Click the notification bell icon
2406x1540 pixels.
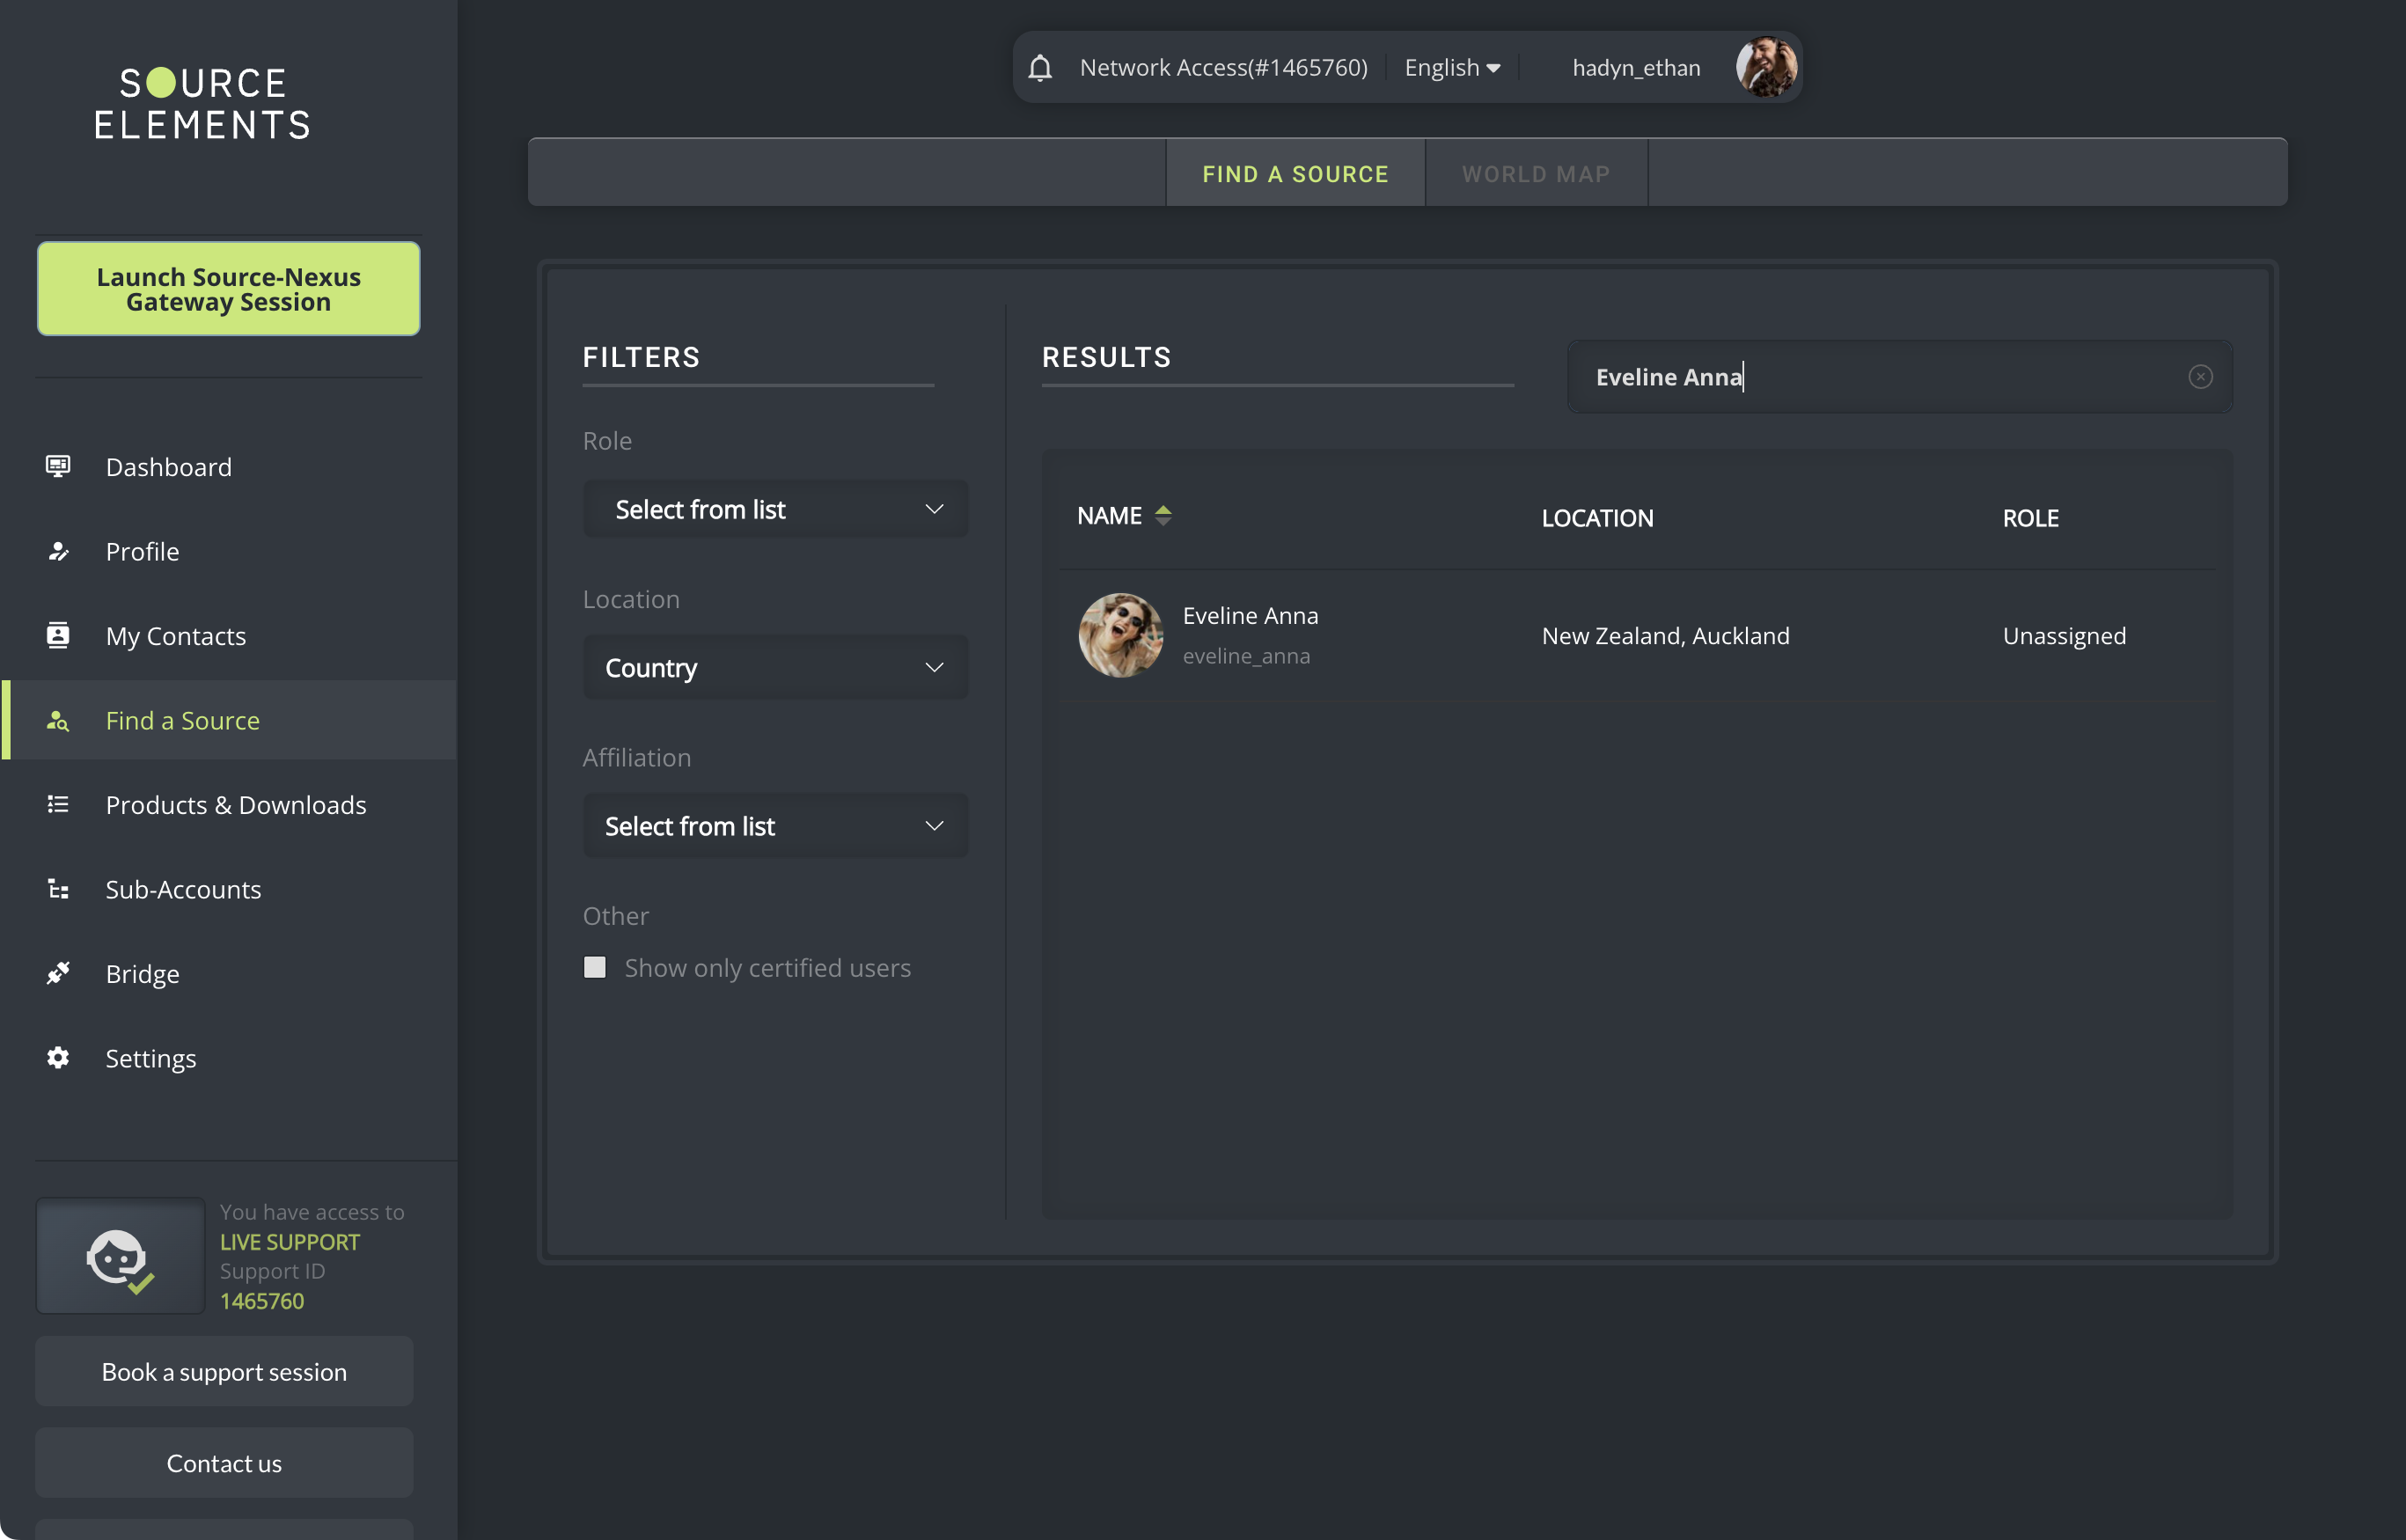tap(1040, 67)
